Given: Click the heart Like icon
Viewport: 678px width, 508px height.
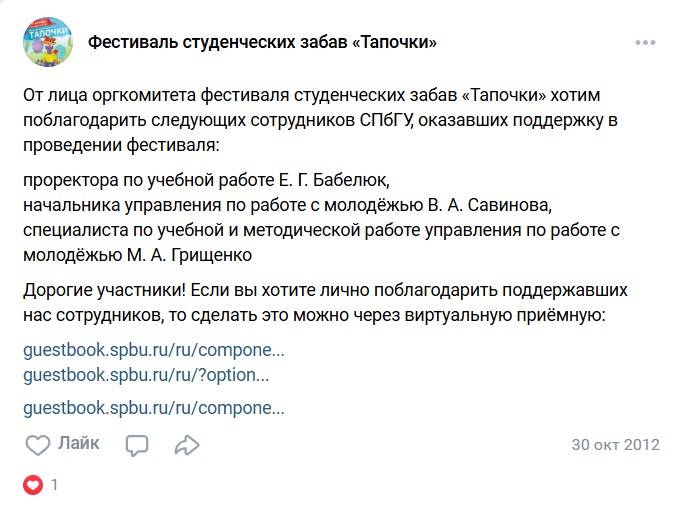Looking at the screenshot, I should click(38, 445).
